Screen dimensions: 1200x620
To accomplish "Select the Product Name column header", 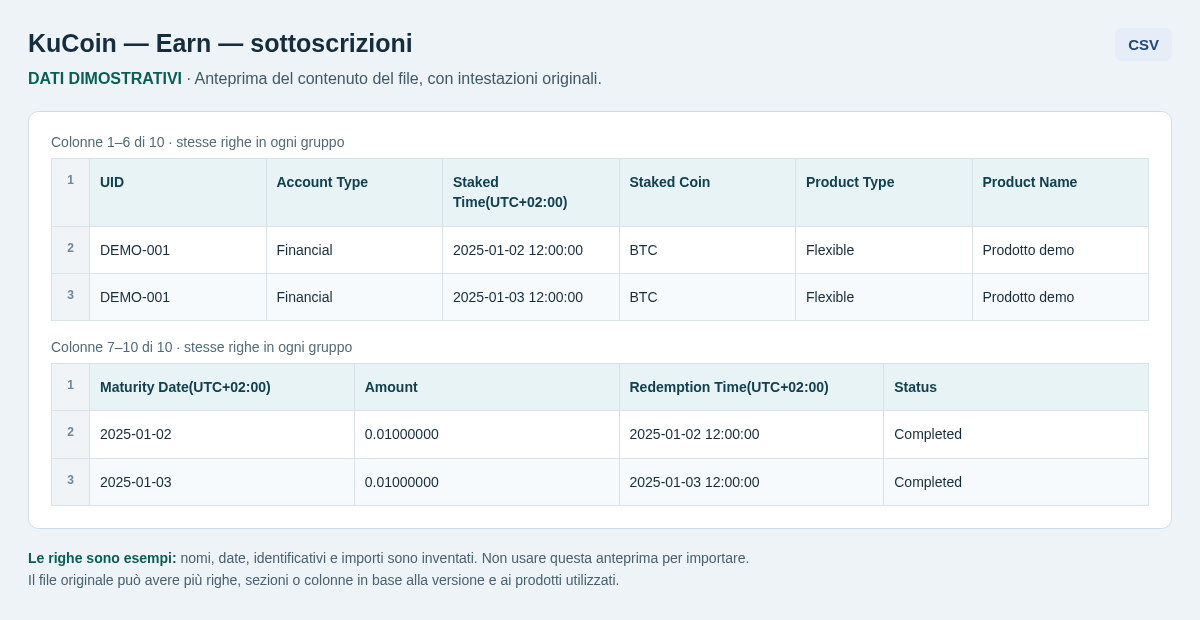I will 1060,192.
